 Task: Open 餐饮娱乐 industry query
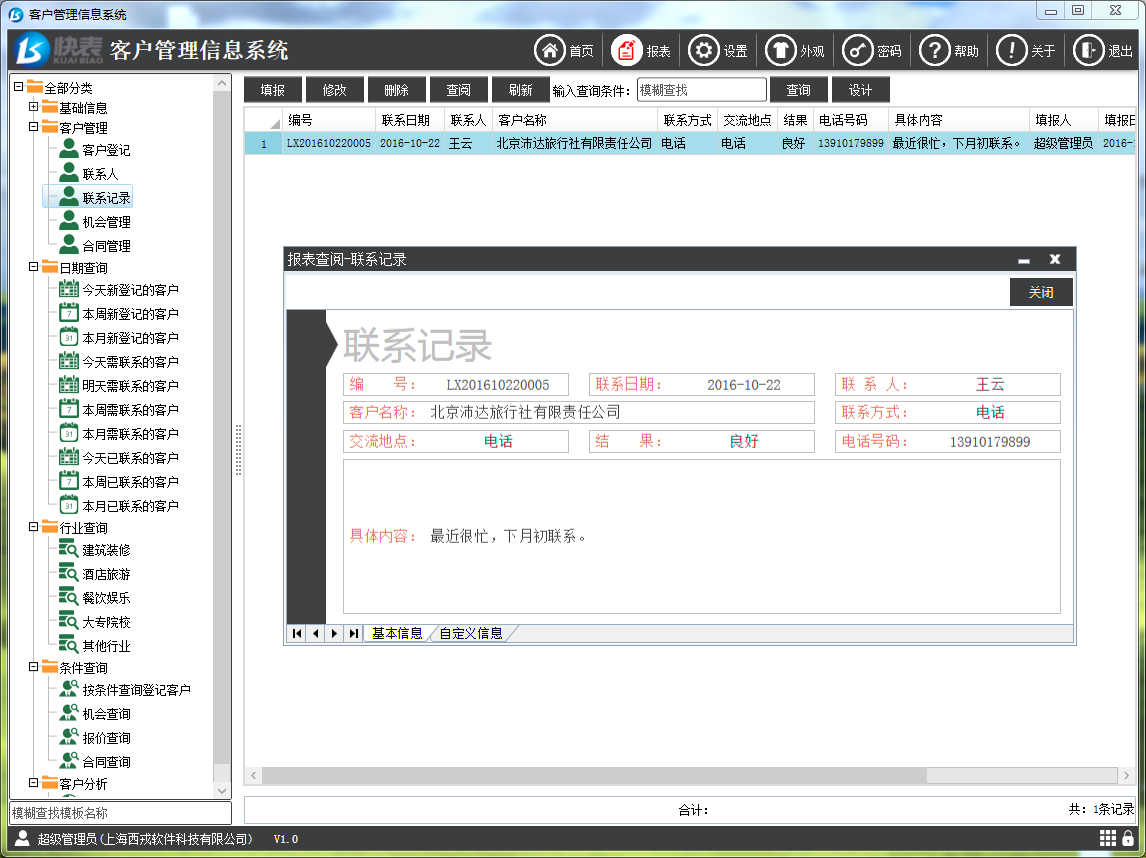tap(106, 598)
